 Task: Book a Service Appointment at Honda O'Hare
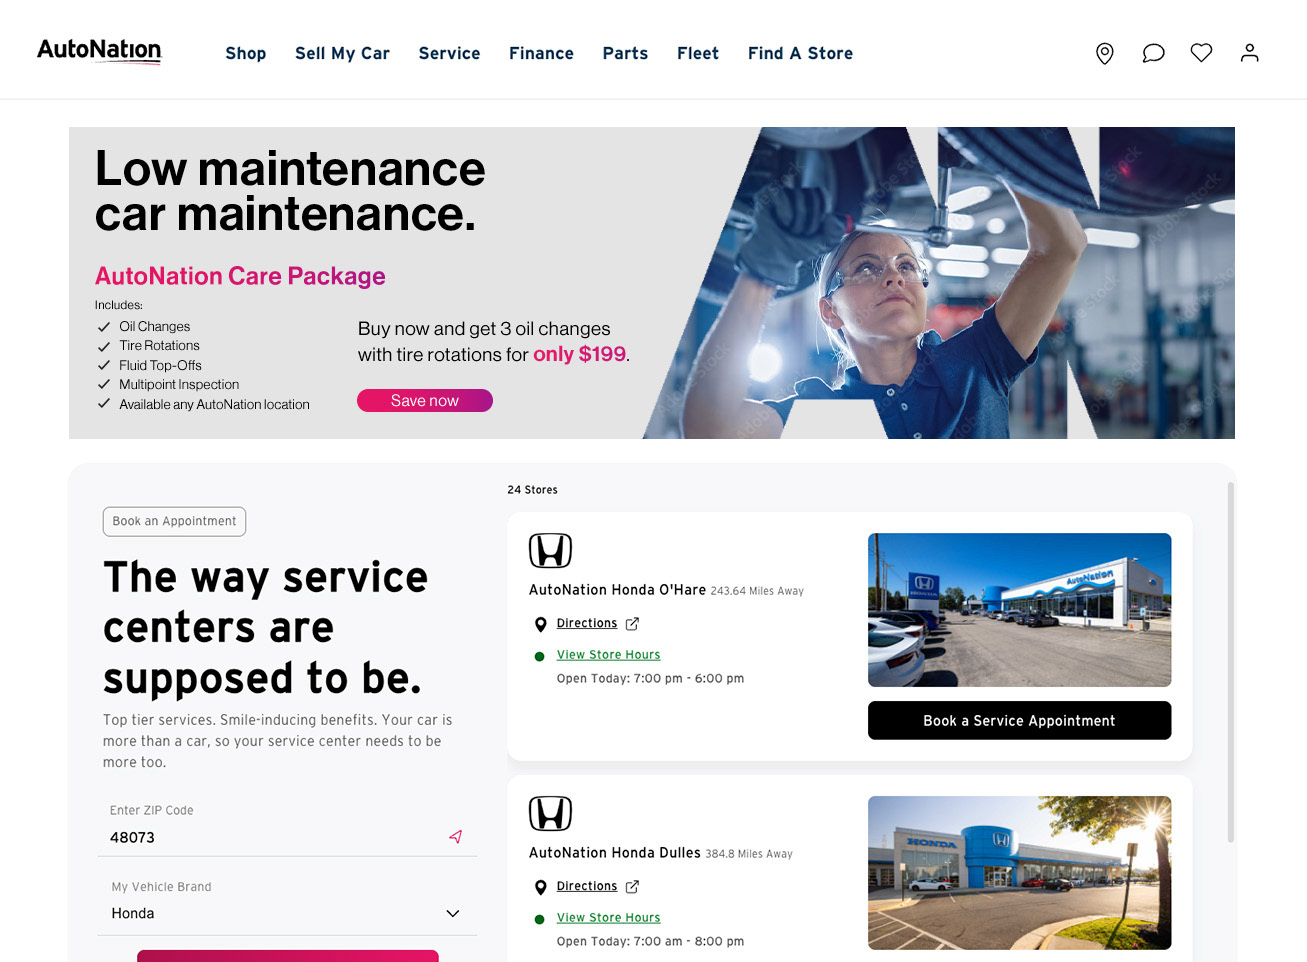pyautogui.click(x=1019, y=720)
